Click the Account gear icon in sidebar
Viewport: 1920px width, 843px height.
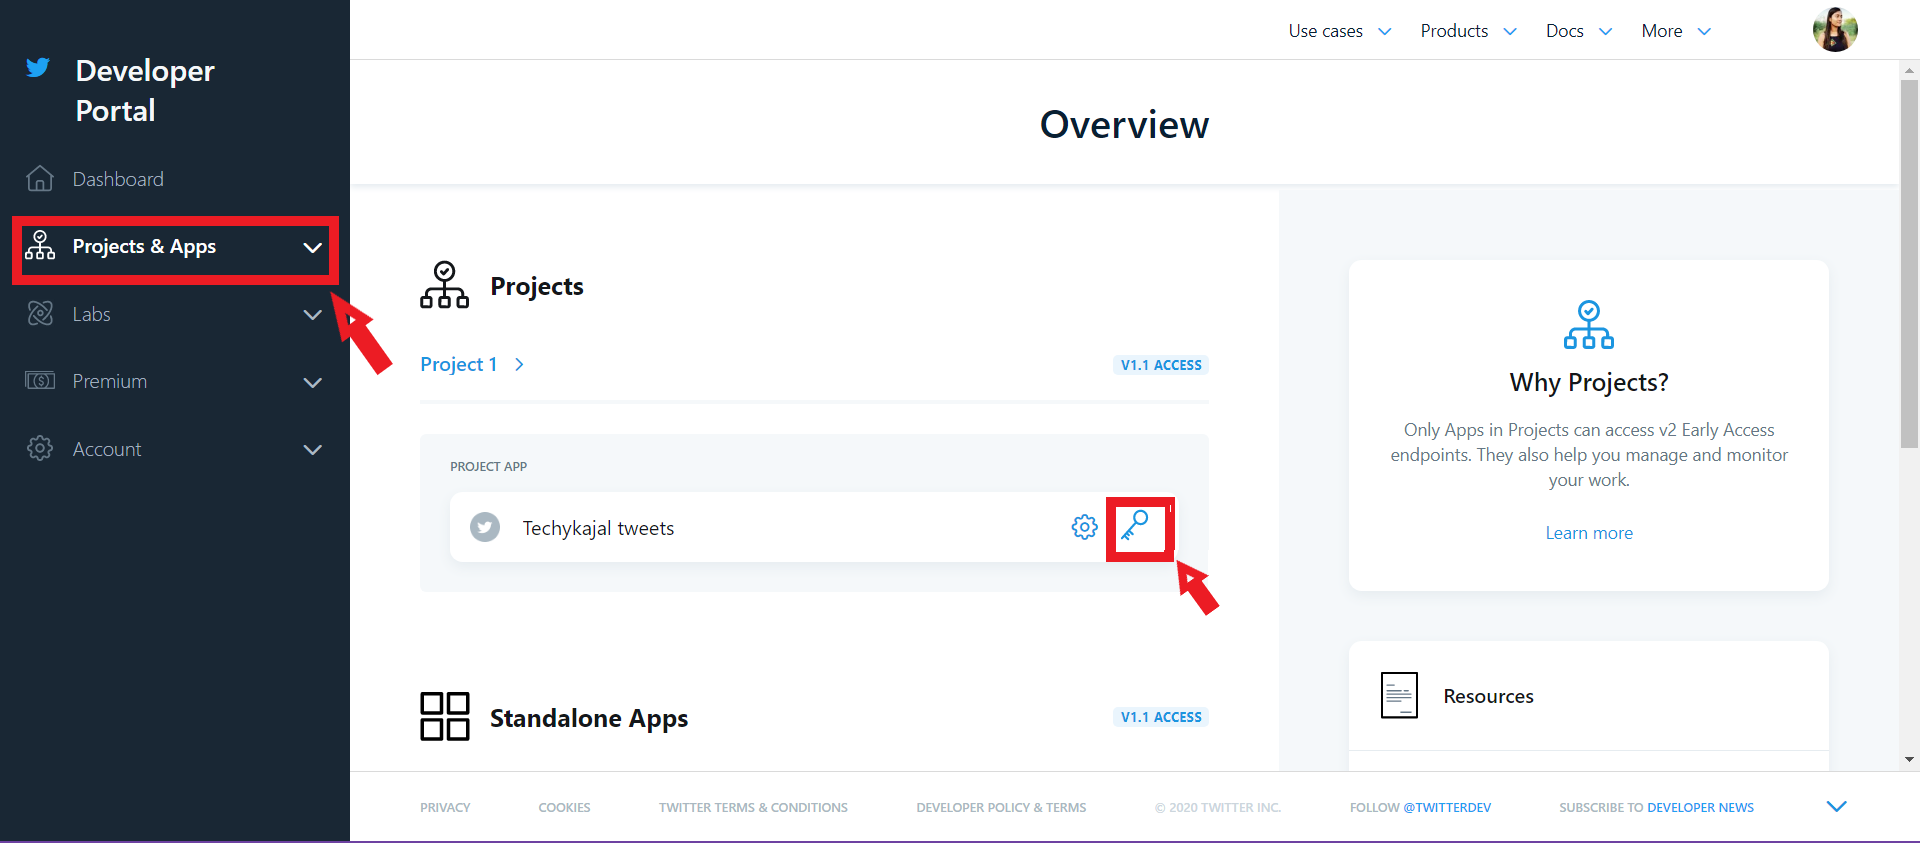[x=40, y=448]
